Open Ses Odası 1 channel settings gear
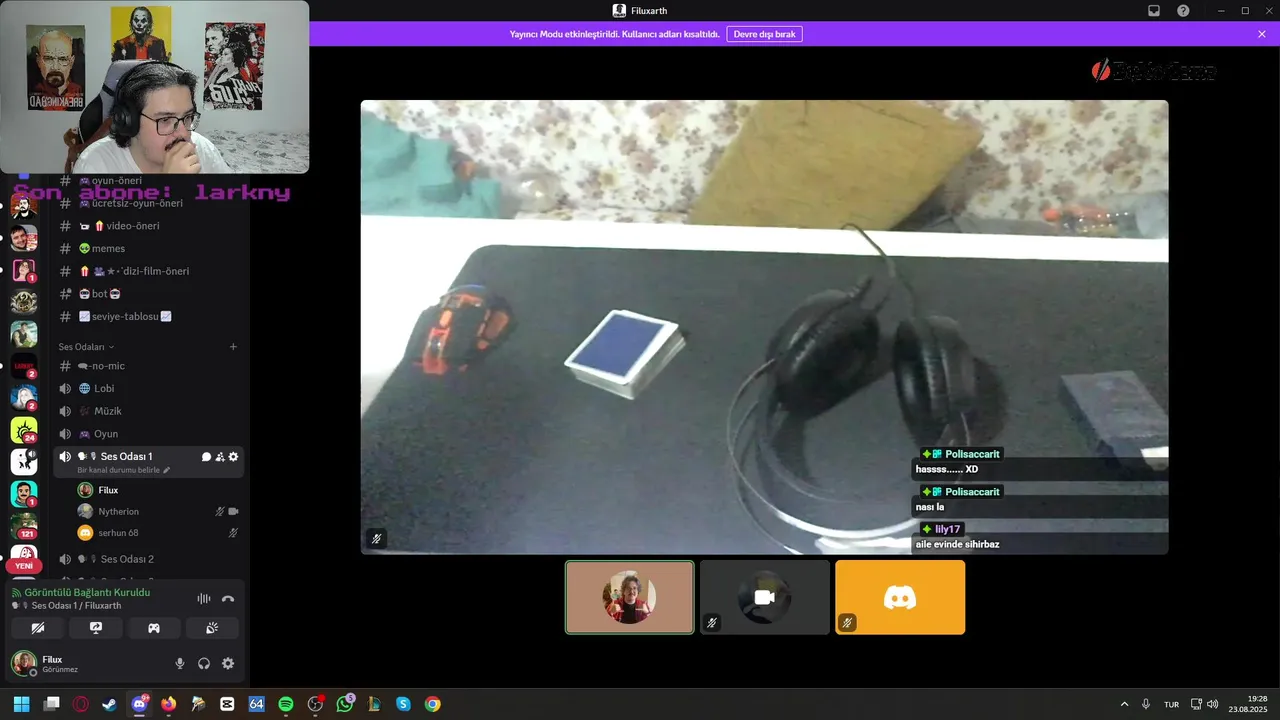Image resolution: width=1280 pixels, height=720 pixels. coord(234,457)
